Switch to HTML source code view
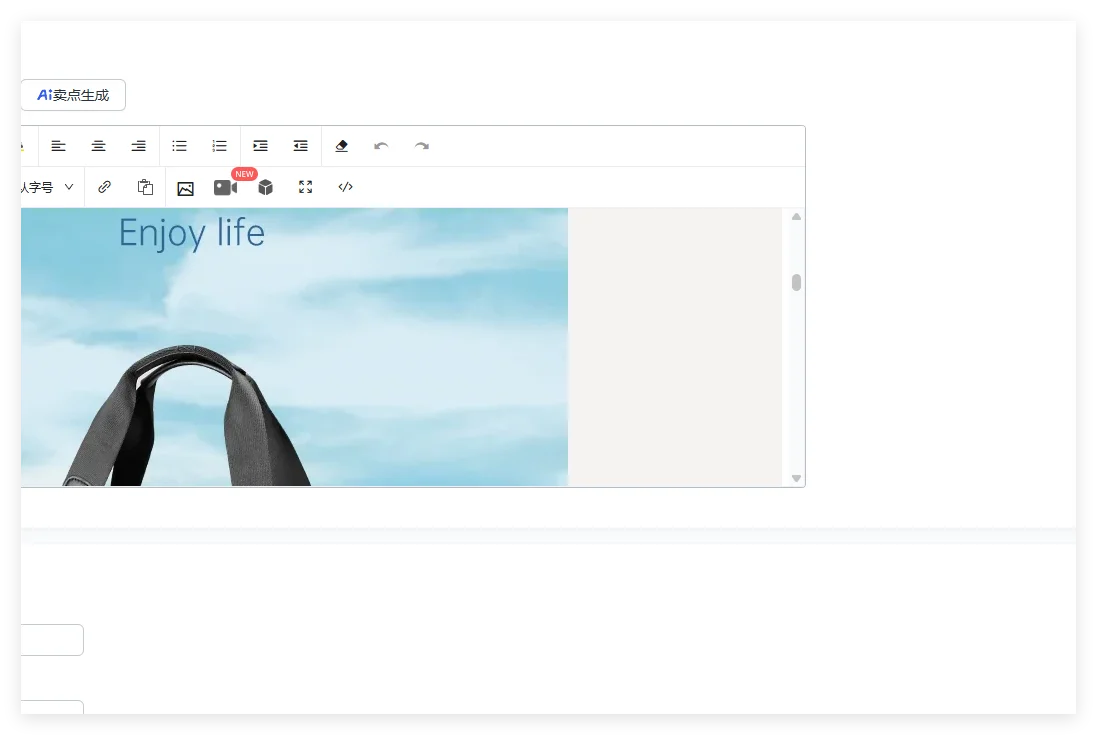The height and width of the screenshot is (735, 1097). pyautogui.click(x=346, y=187)
